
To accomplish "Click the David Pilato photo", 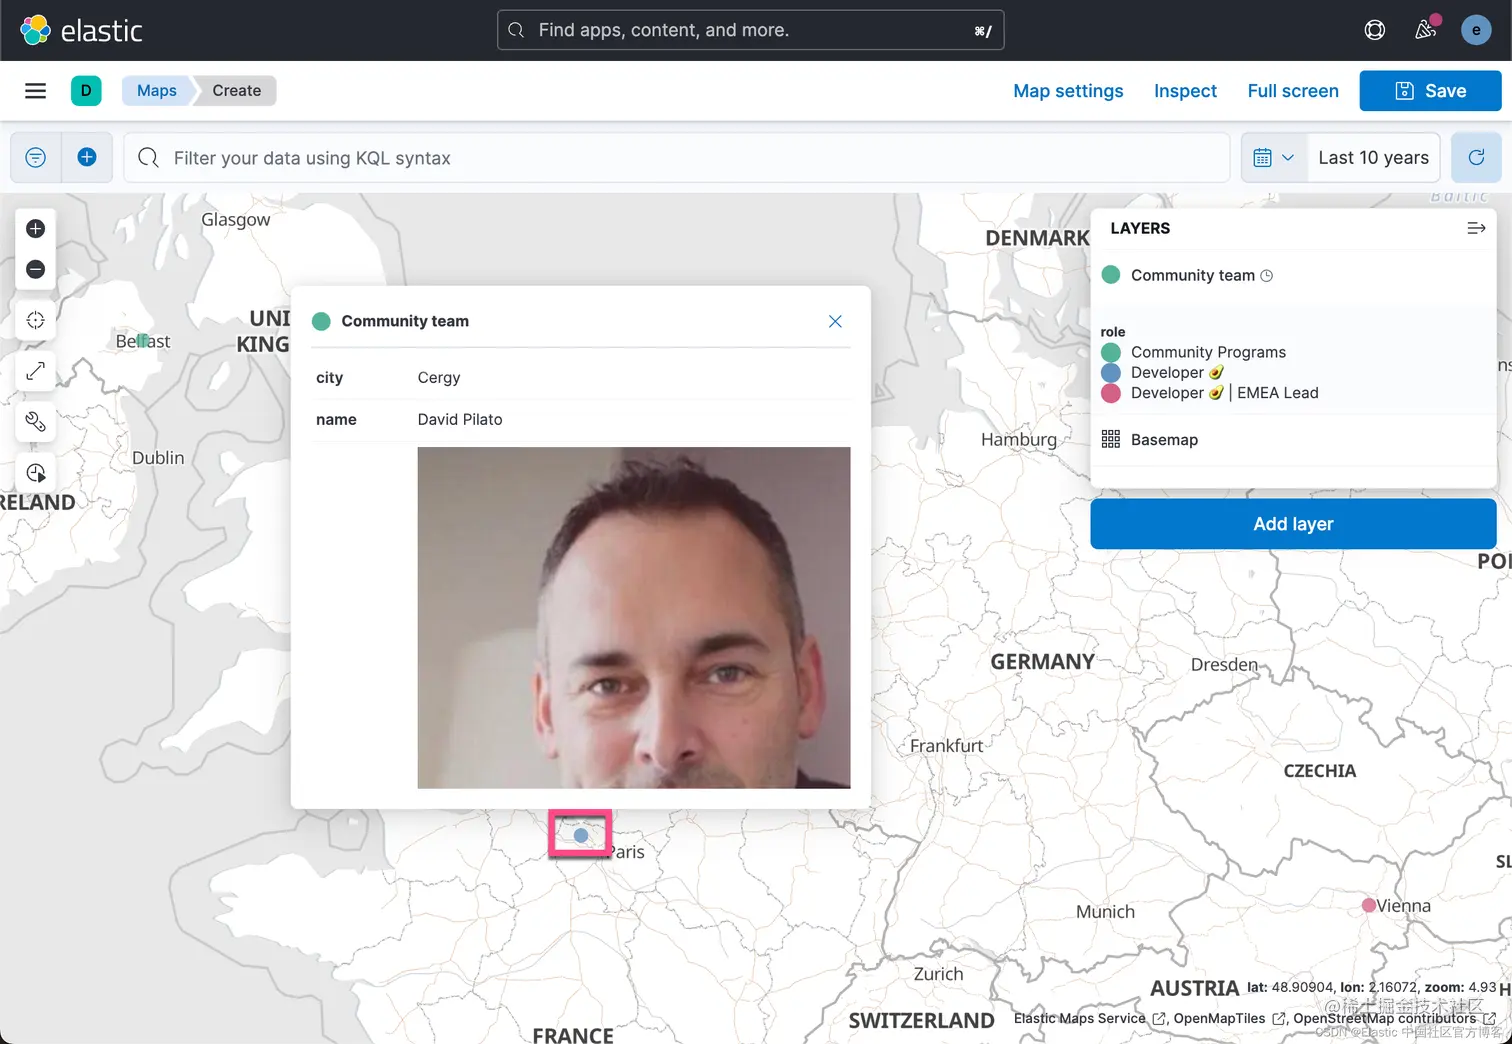I will coord(634,617).
